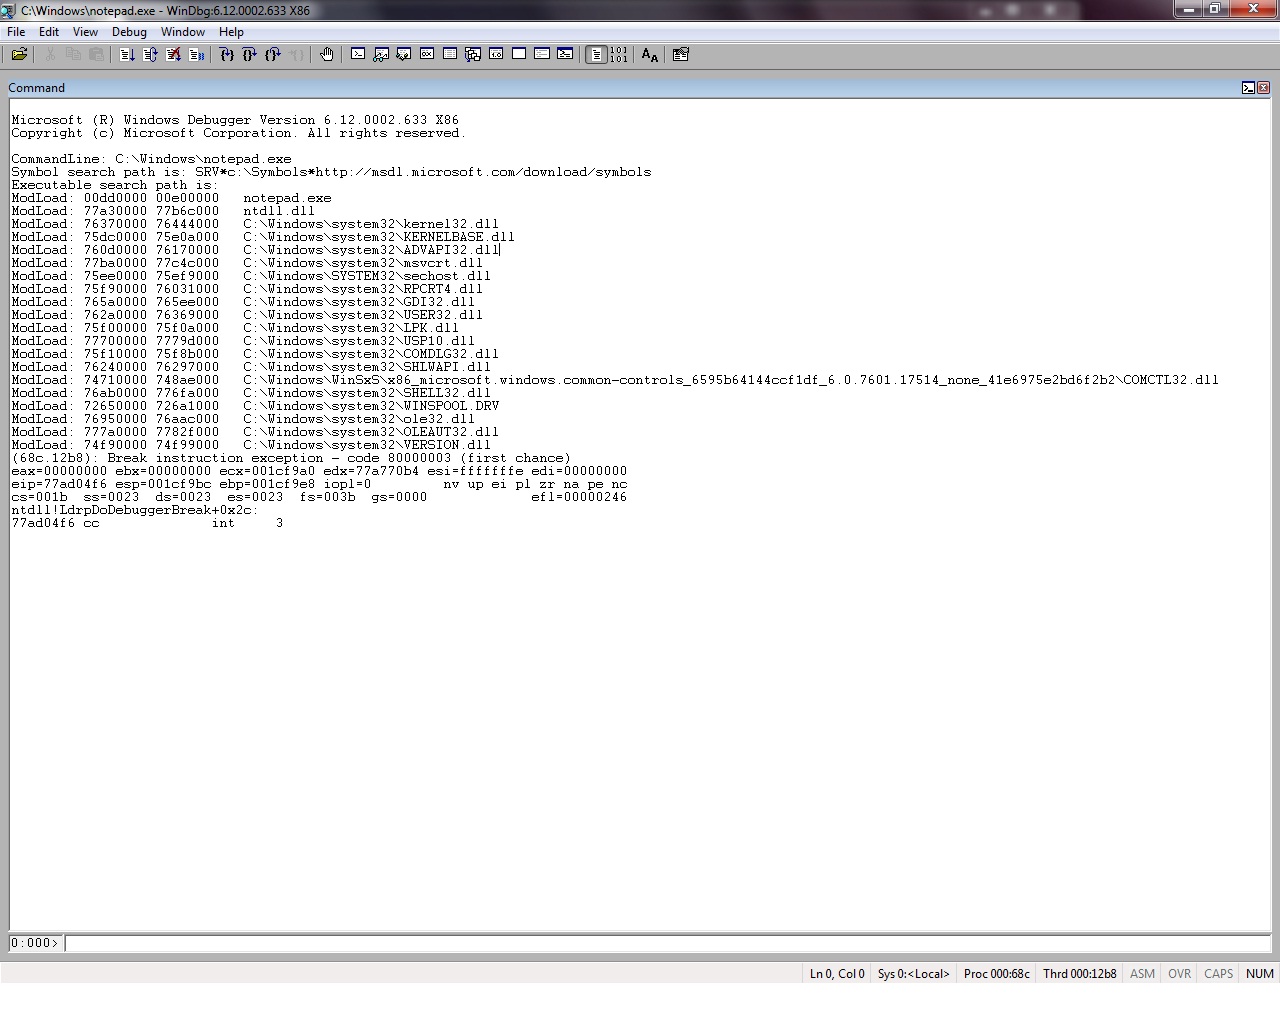The height and width of the screenshot is (1024, 1280).
Task: Close the Command window pane
Action: [1264, 88]
